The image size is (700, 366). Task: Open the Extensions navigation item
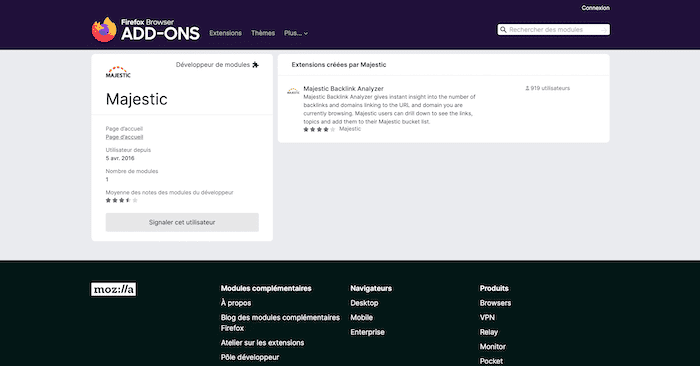[225, 33]
